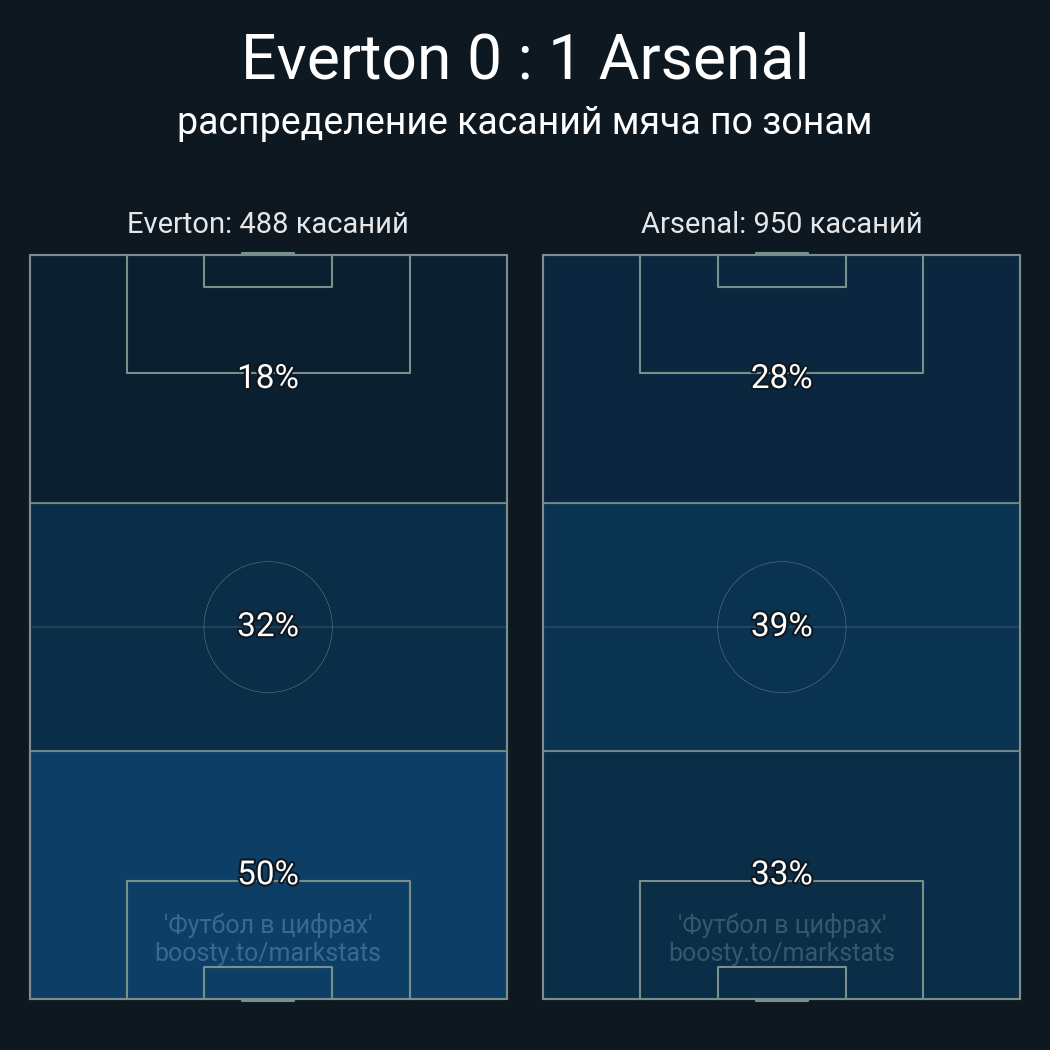Click Arsenal's 28% attacking zone label
The height and width of the screenshot is (1050, 1050).
[781, 377]
